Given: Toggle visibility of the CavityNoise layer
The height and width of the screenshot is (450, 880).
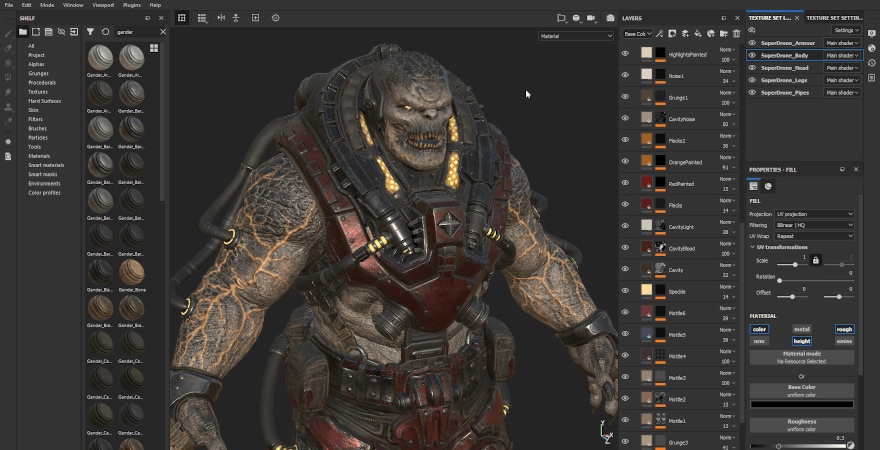Looking at the screenshot, I should (625, 118).
